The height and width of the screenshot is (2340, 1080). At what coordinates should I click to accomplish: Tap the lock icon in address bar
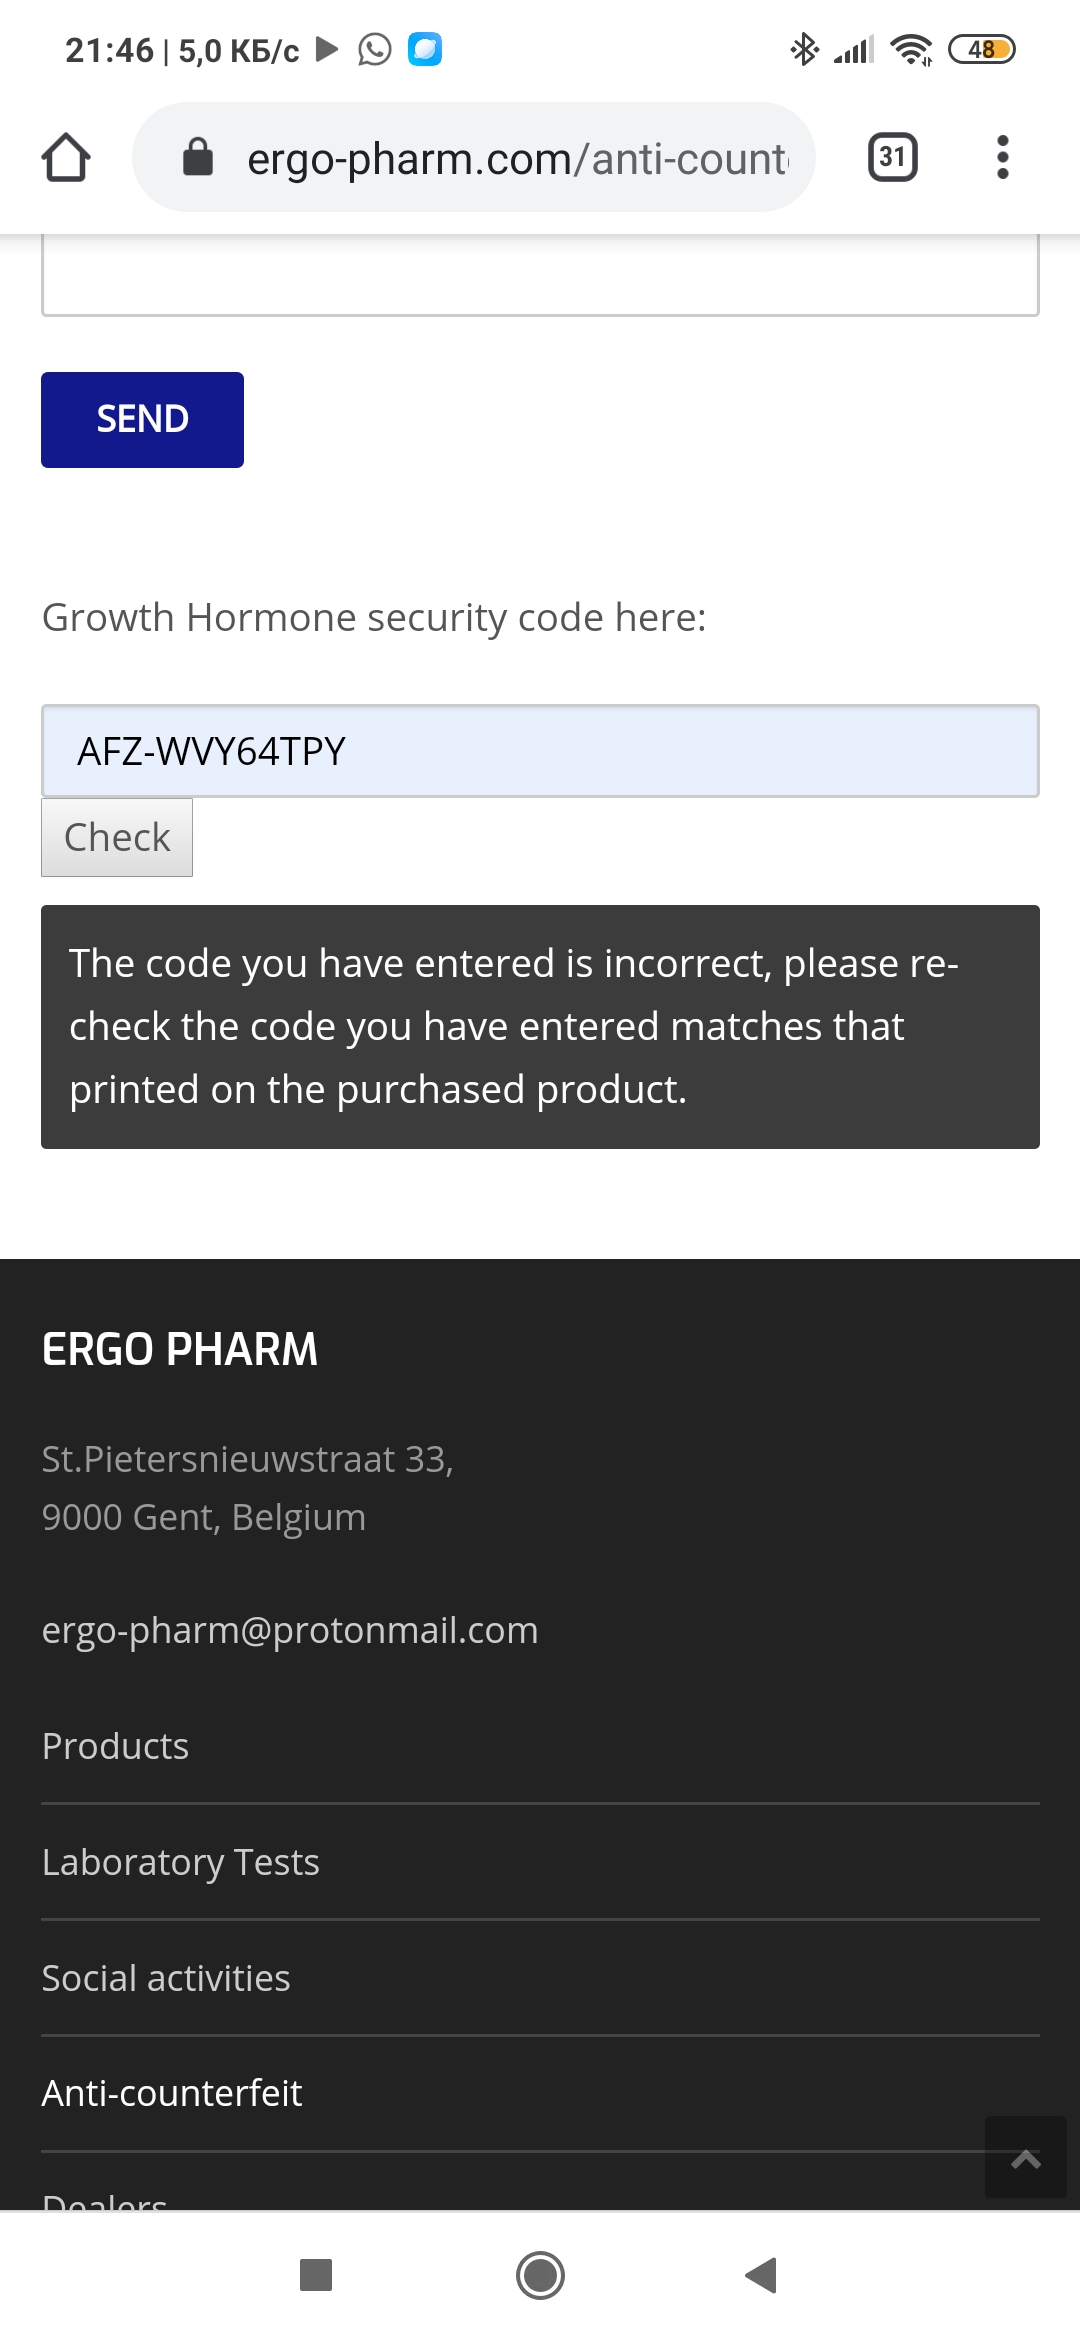198,157
